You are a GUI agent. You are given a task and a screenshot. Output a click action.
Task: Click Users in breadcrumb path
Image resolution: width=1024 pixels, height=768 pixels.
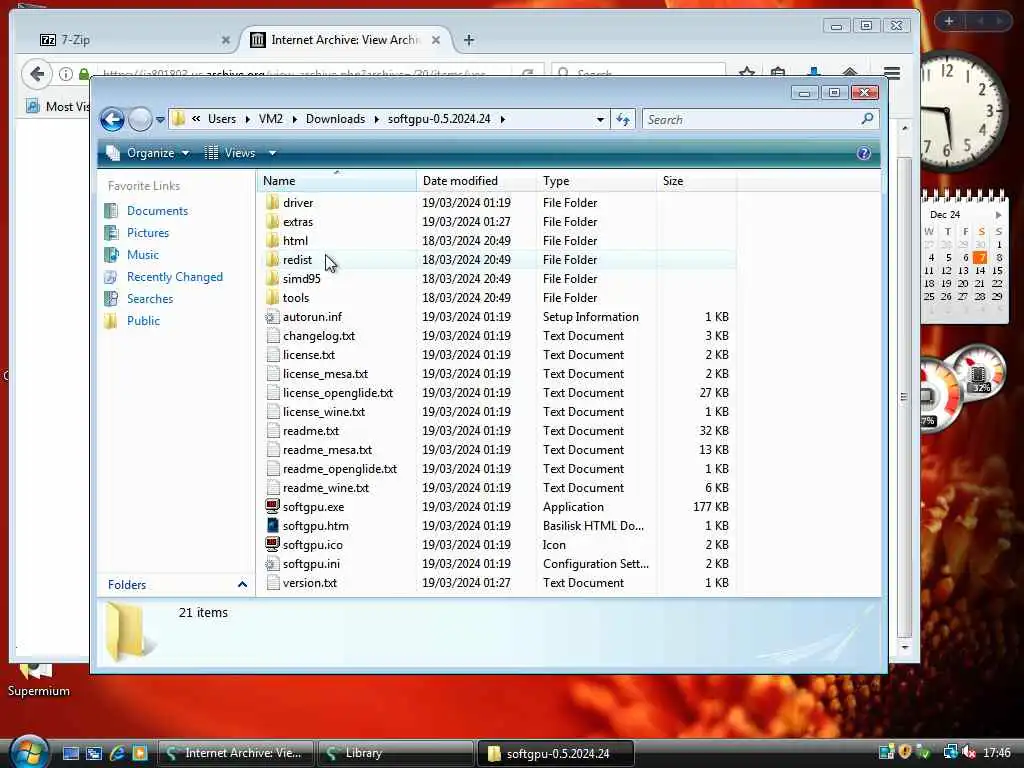click(221, 119)
